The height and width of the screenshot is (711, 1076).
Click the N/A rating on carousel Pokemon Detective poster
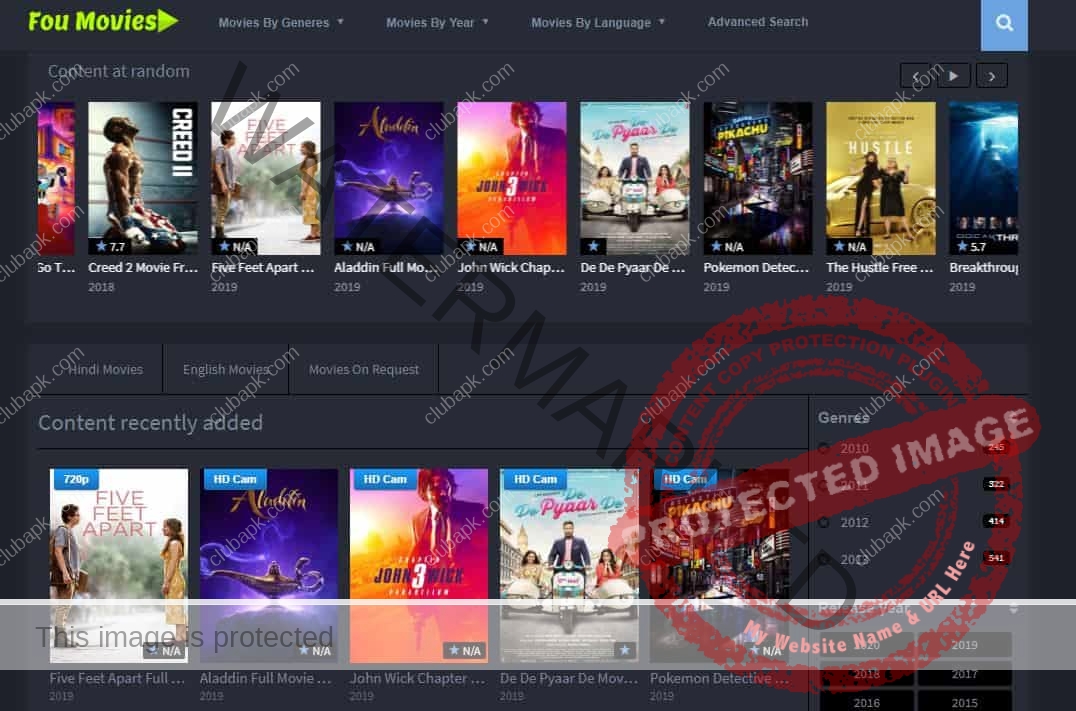[x=727, y=246]
